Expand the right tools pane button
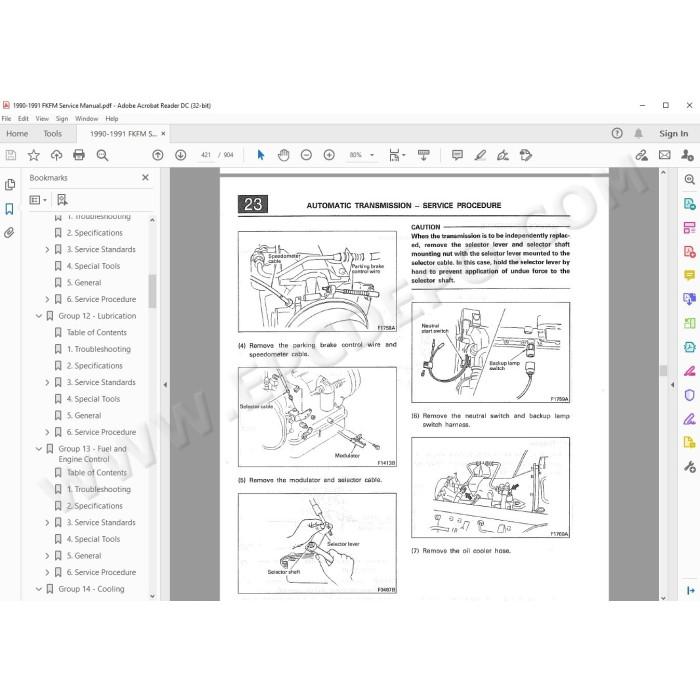This screenshot has height=700, width=700. 690,591
